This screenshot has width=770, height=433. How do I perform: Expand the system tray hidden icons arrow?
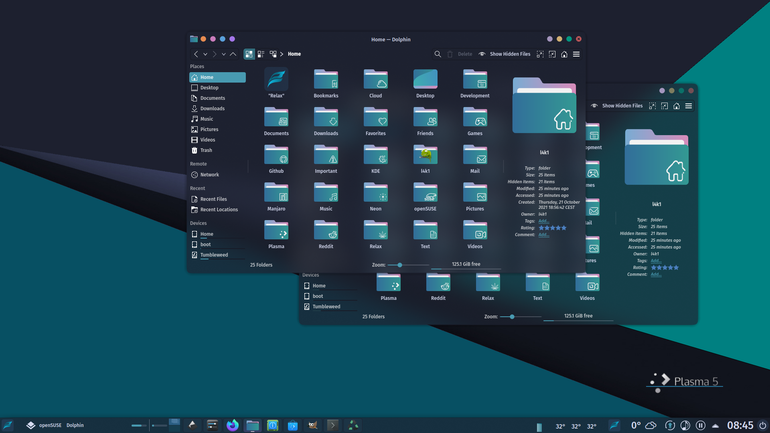pos(715,426)
